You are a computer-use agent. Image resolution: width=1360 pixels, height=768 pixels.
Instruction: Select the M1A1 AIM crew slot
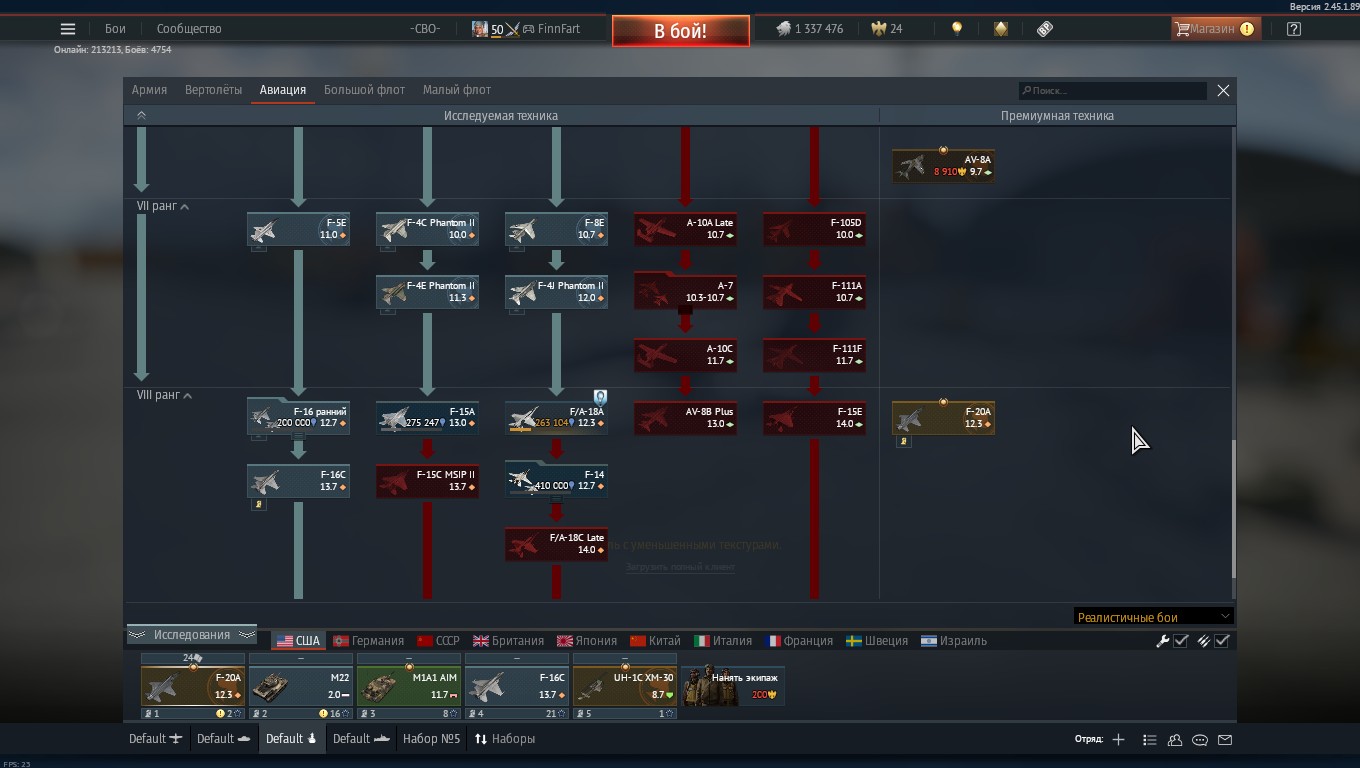(x=409, y=686)
